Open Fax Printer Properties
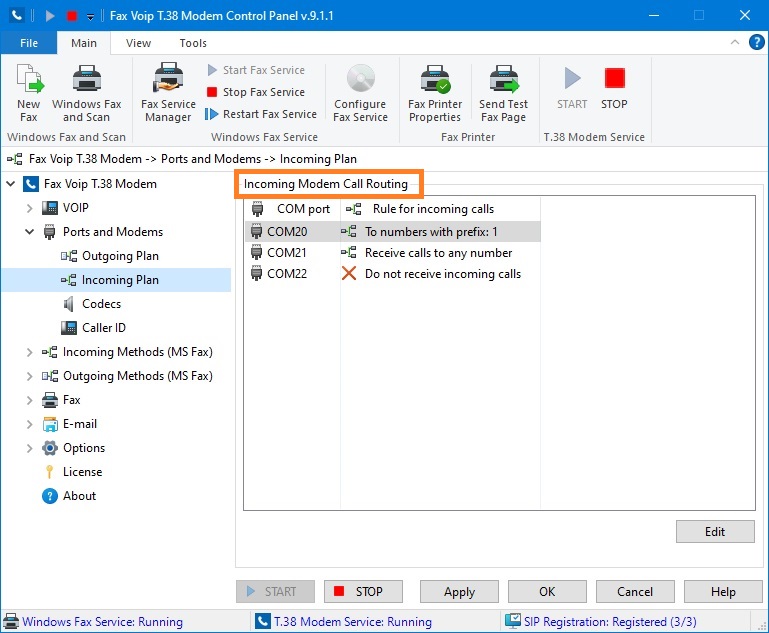Screen dimensions: 769x633 pyautogui.click(x=435, y=93)
